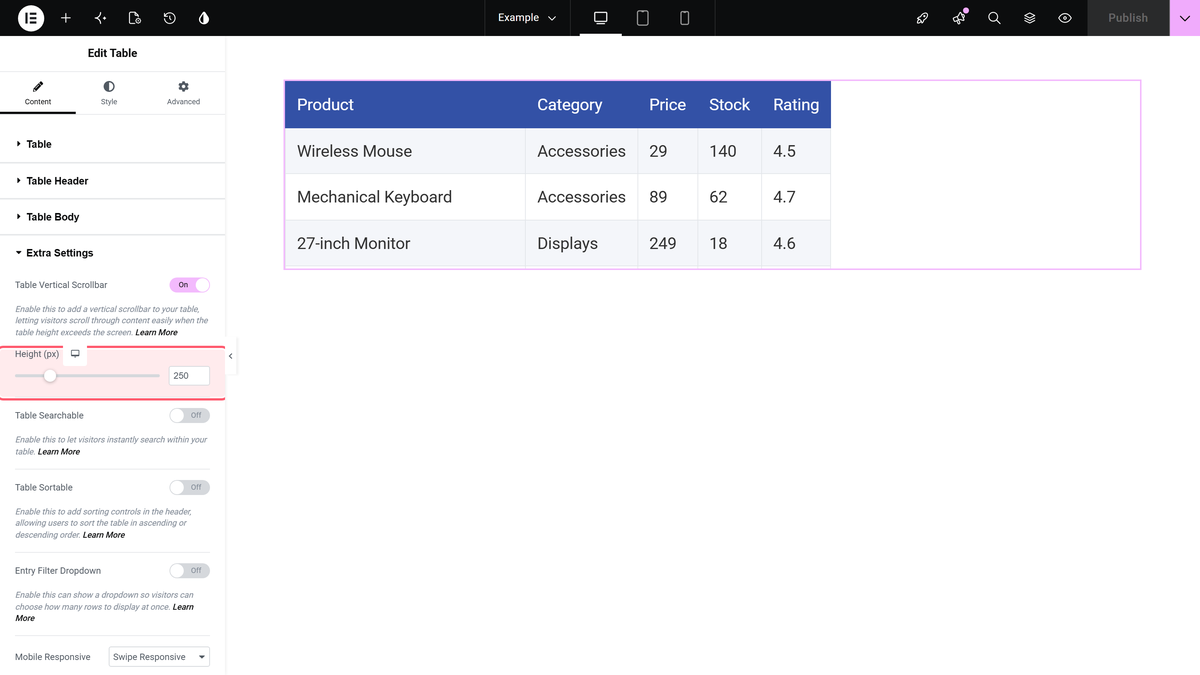This screenshot has width=1200, height=675.
Task: Click the droplet theme icon in the top bar
Action: click(204, 18)
